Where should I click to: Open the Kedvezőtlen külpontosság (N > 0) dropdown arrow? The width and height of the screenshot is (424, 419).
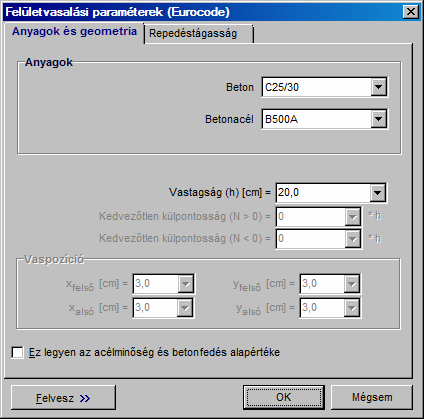352,217
